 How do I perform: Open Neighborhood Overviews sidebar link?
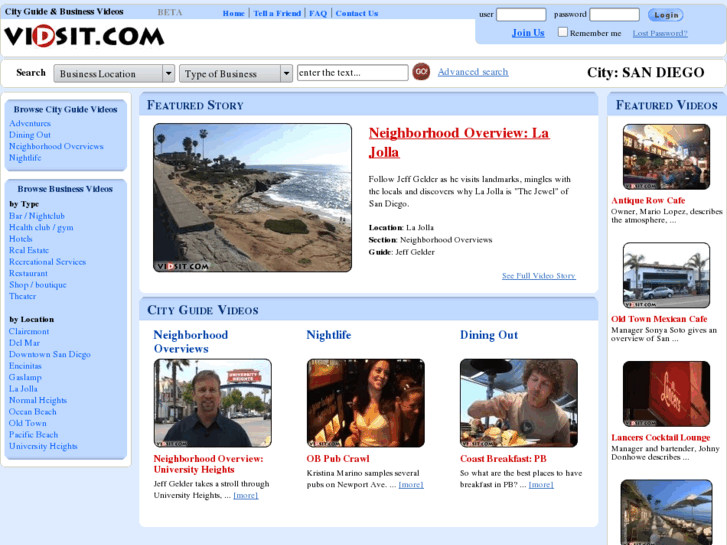(56, 146)
